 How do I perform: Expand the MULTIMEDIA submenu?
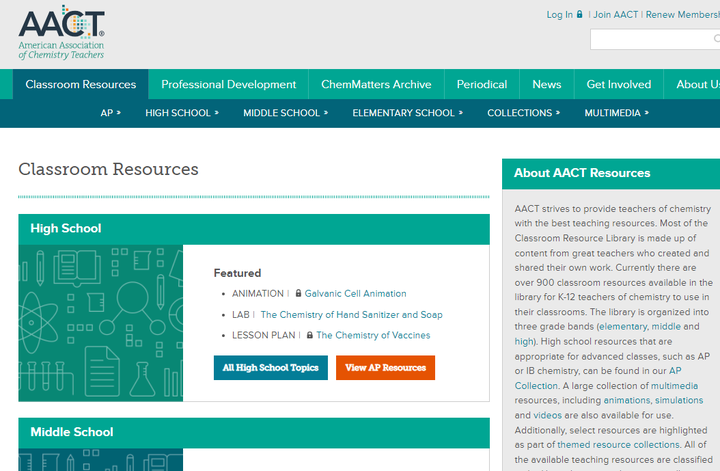click(617, 113)
